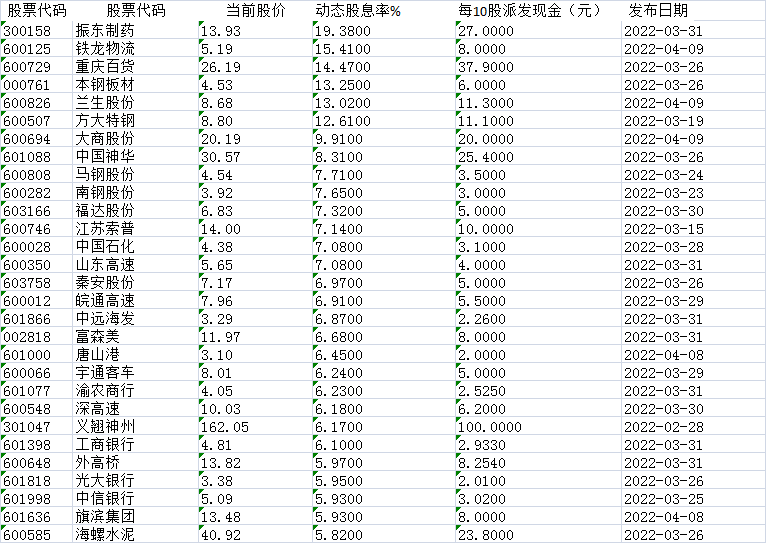Select date 2022-03-23
Viewport: 766px width, 543px height.
point(663,193)
